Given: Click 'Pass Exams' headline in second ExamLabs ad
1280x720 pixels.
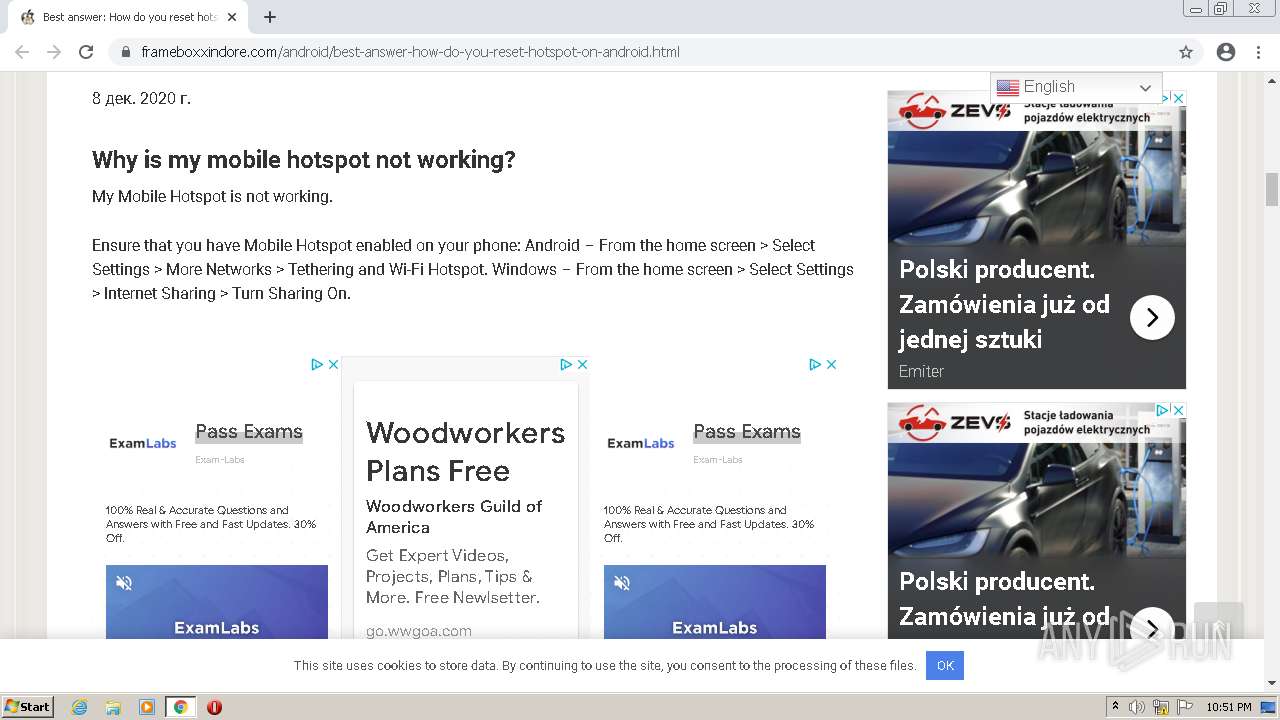Looking at the screenshot, I should coord(747,432).
